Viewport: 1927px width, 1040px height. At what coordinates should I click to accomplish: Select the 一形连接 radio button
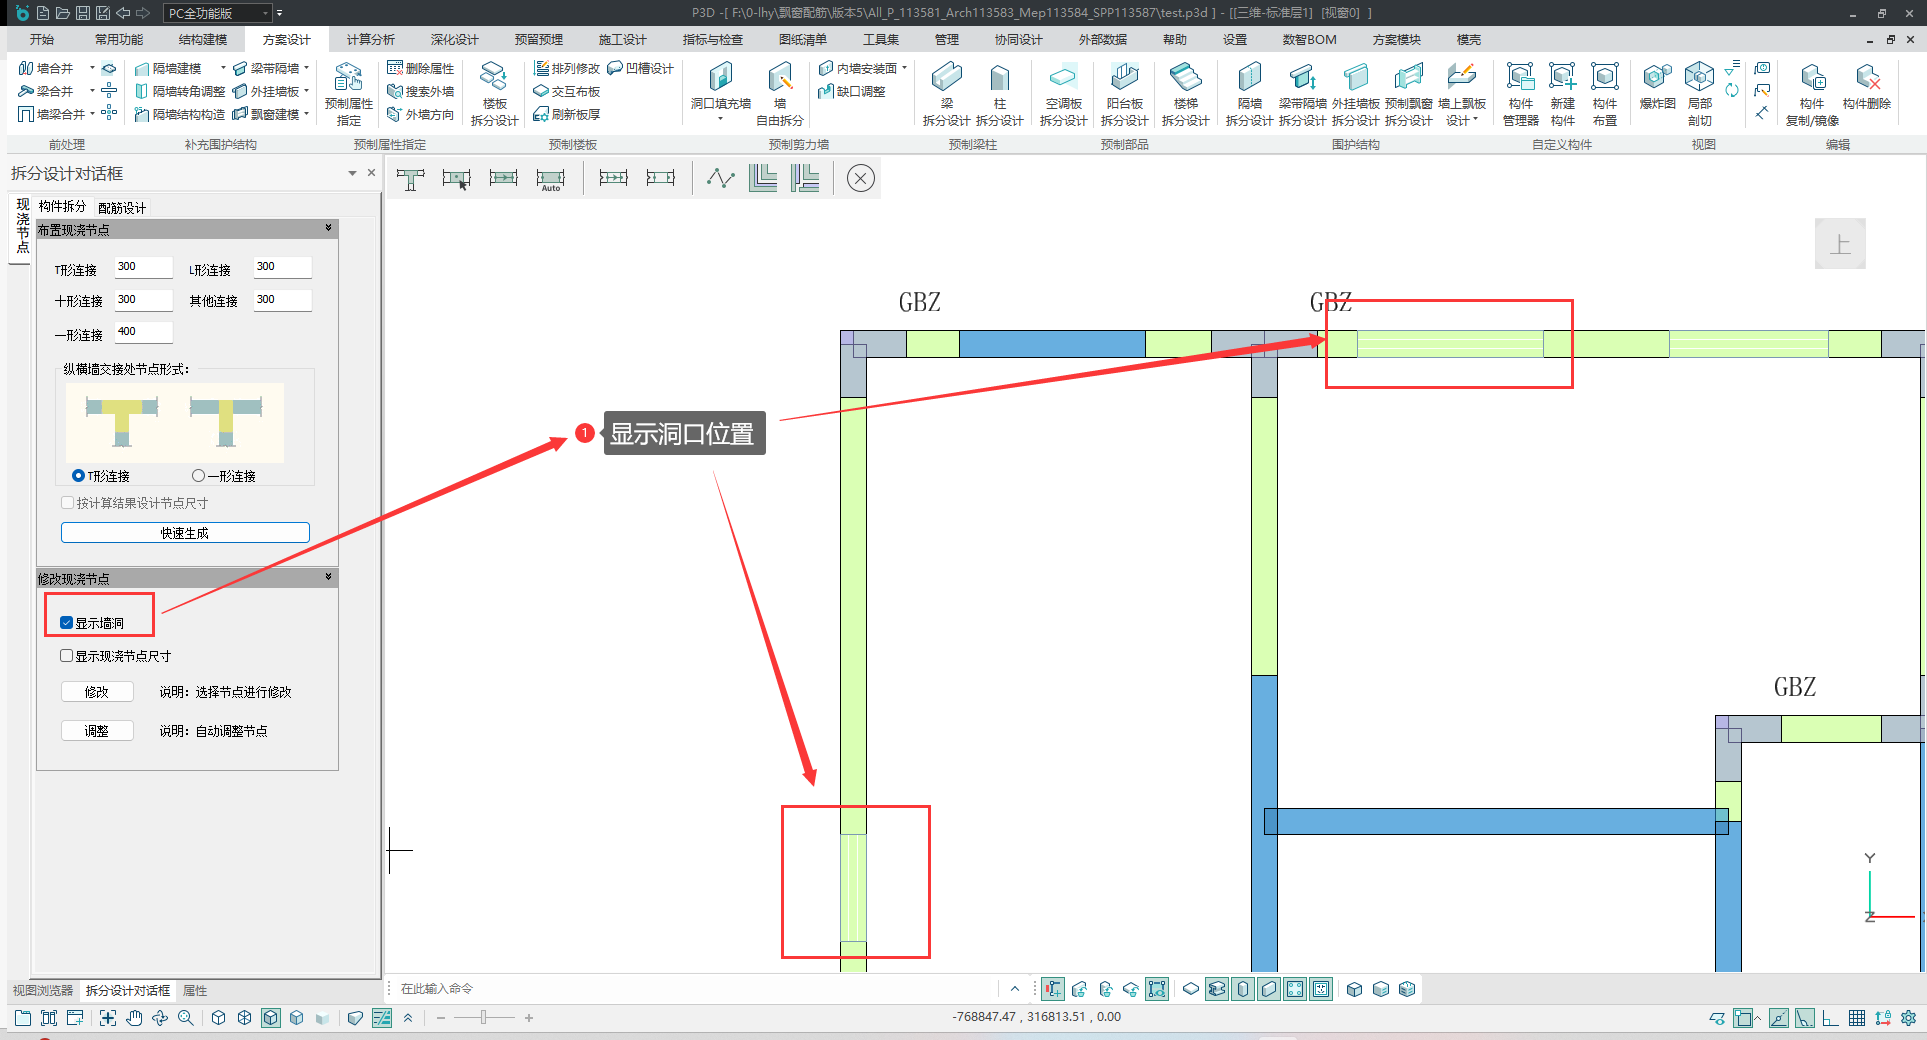198,476
